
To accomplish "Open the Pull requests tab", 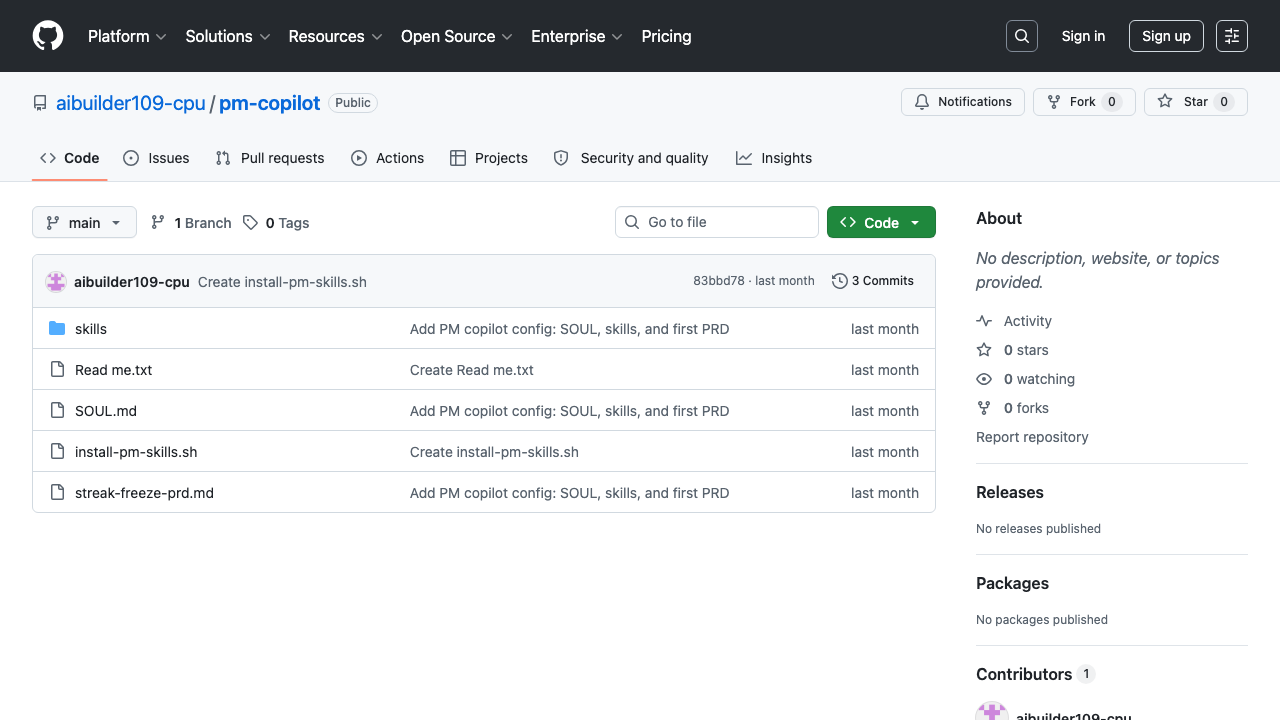I will (270, 158).
